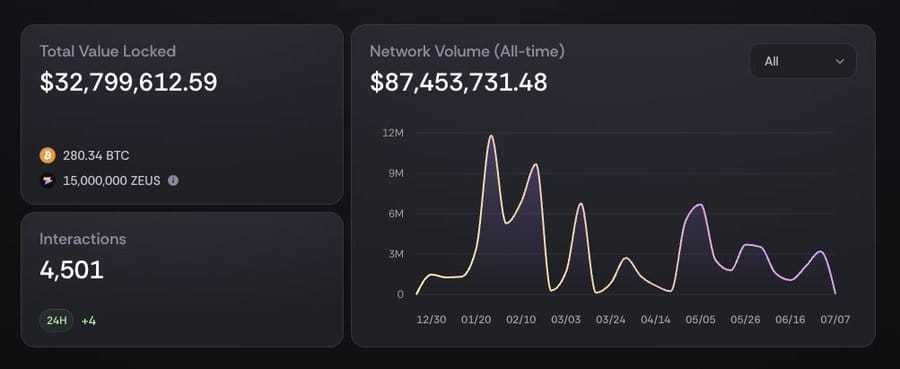Click the 02/10 date label

point(521,320)
